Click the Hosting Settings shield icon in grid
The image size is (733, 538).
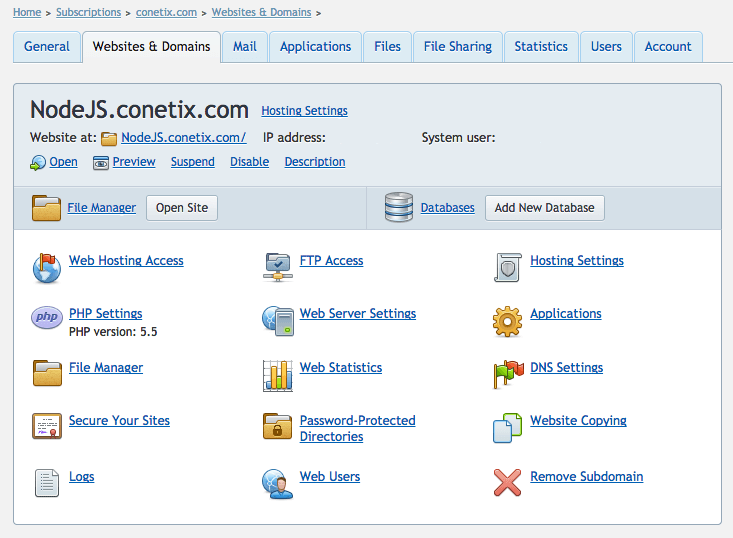coord(508,267)
